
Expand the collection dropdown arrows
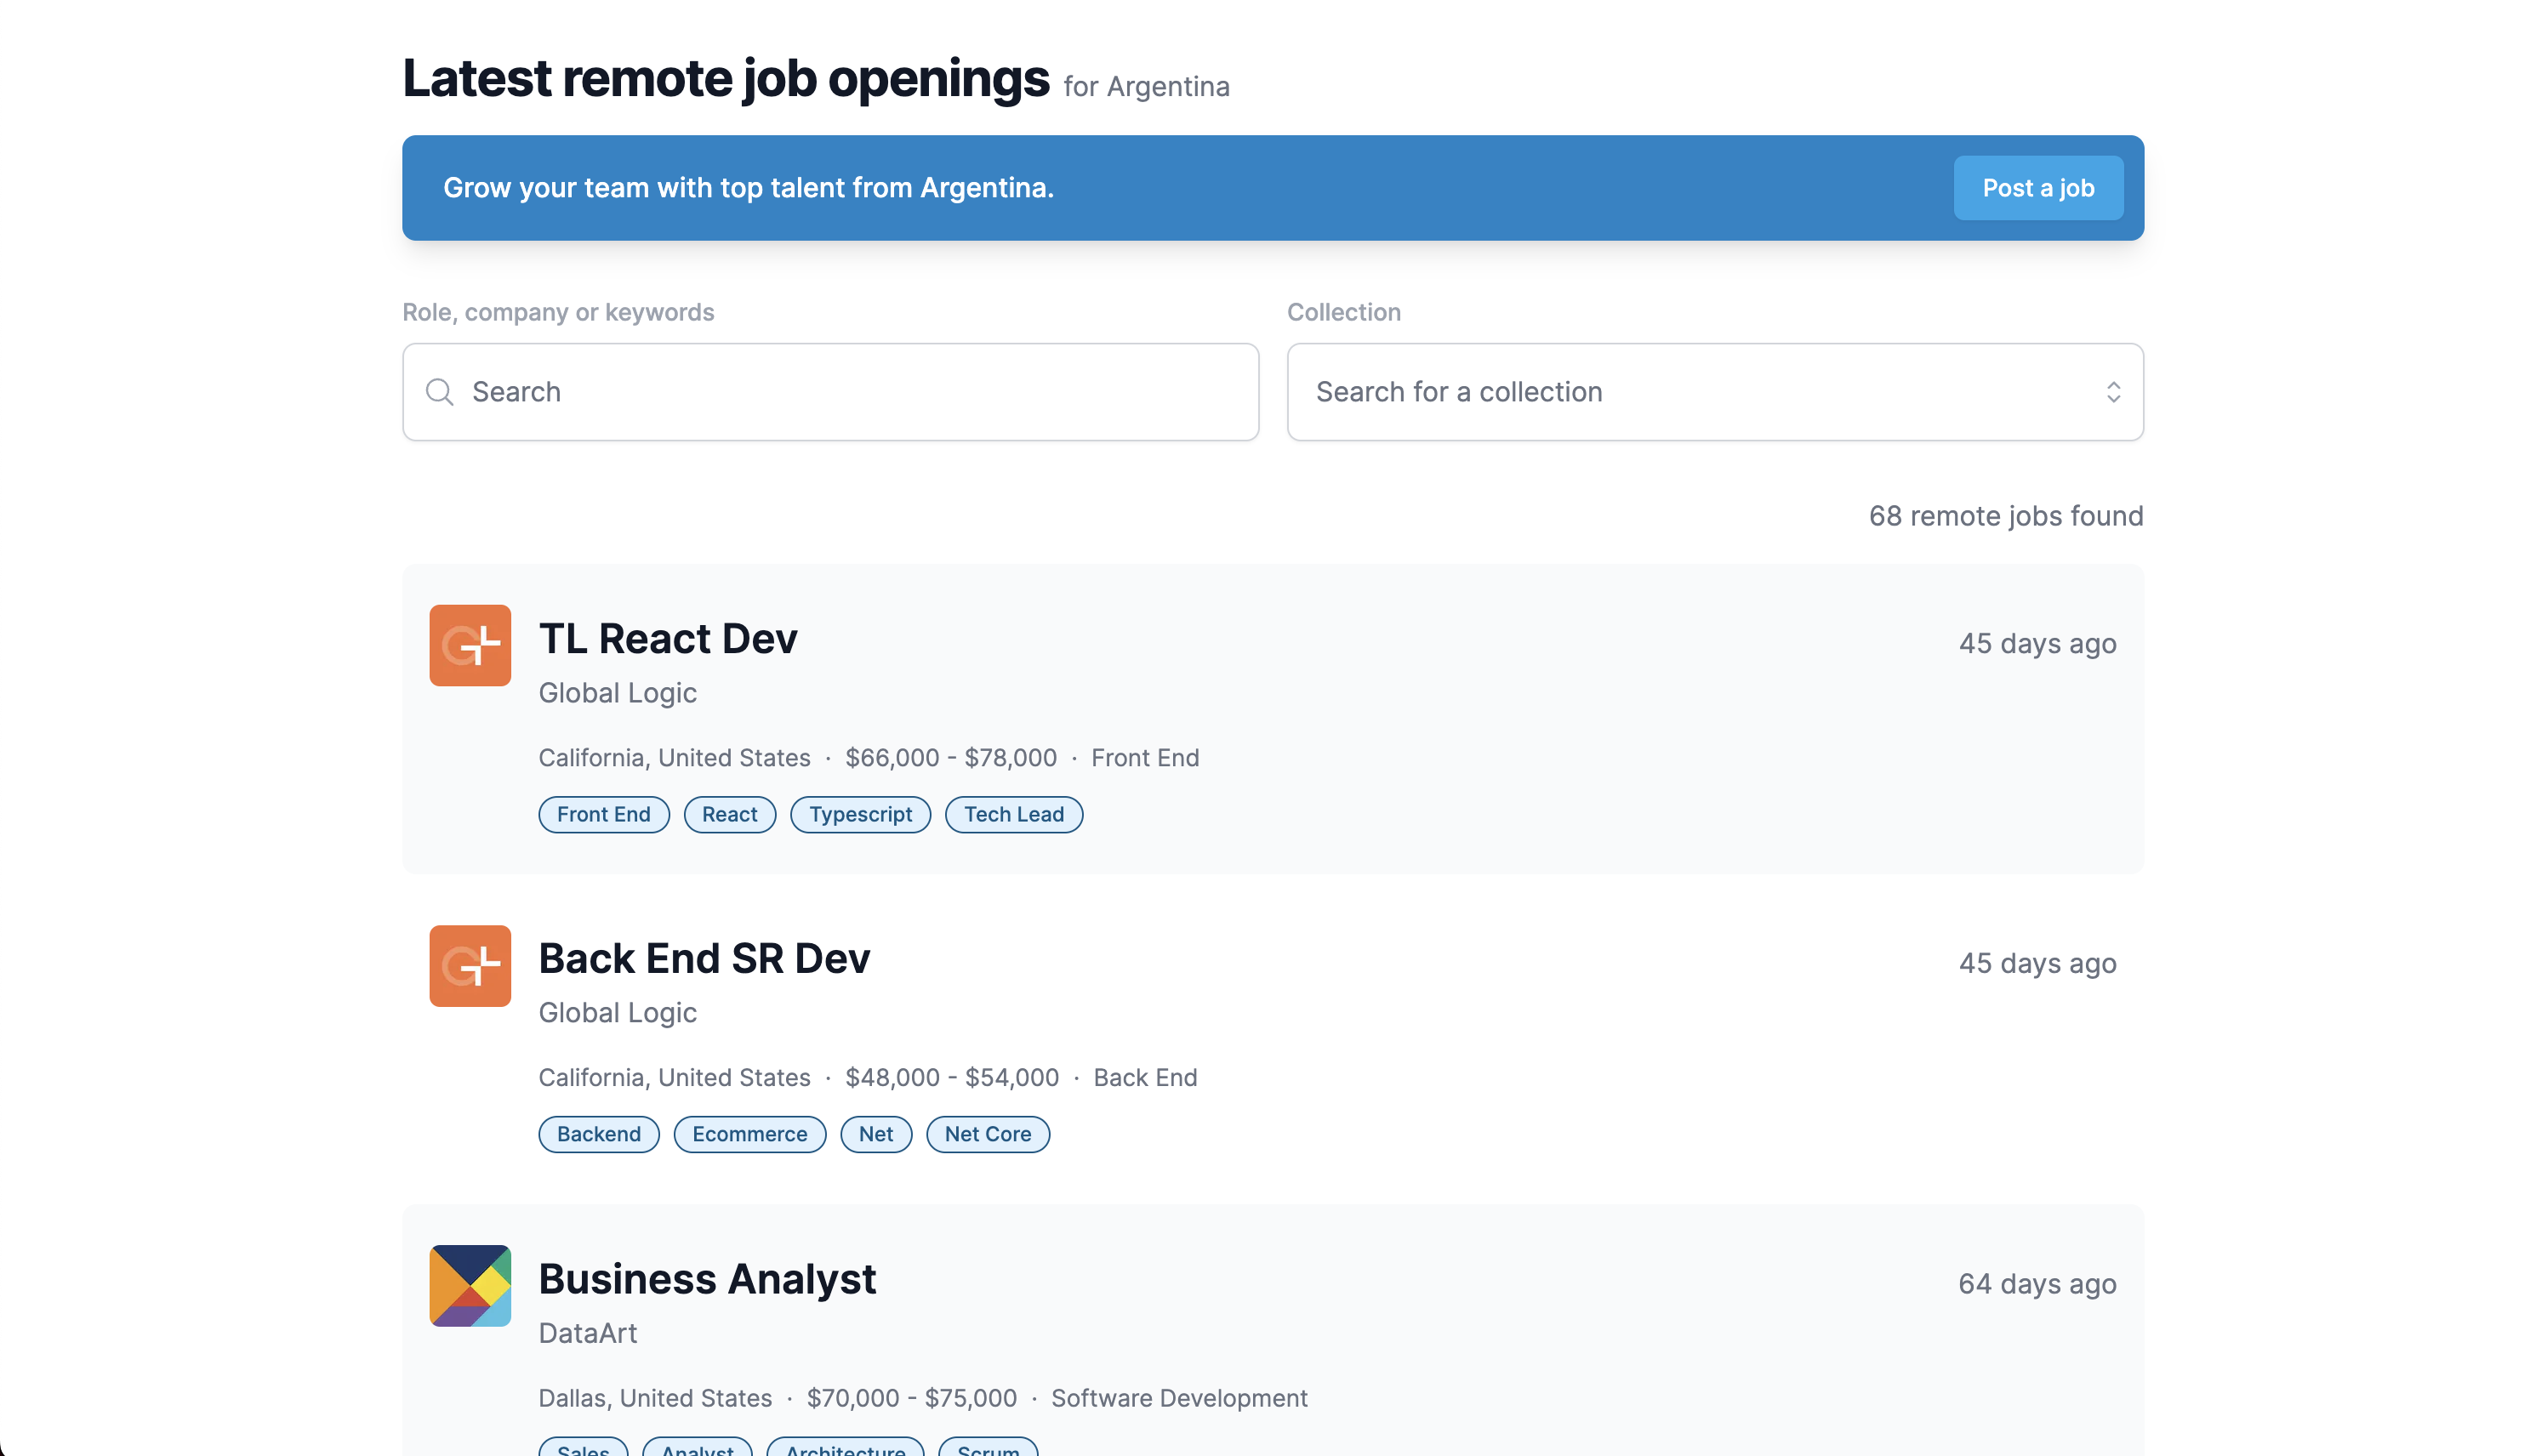[x=2113, y=392]
